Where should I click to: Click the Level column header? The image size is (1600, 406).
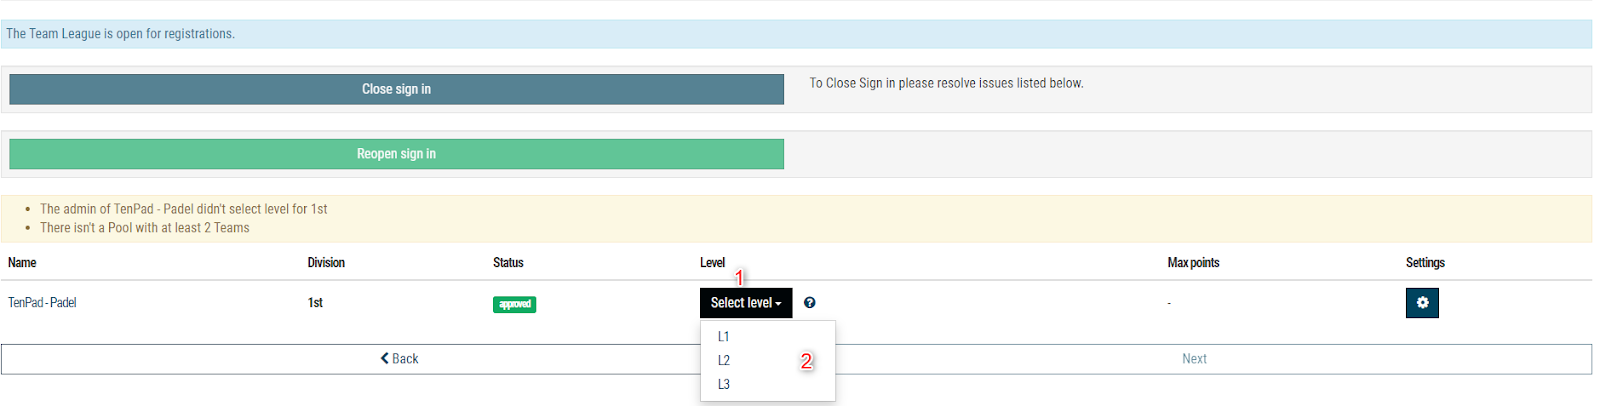coord(712,263)
